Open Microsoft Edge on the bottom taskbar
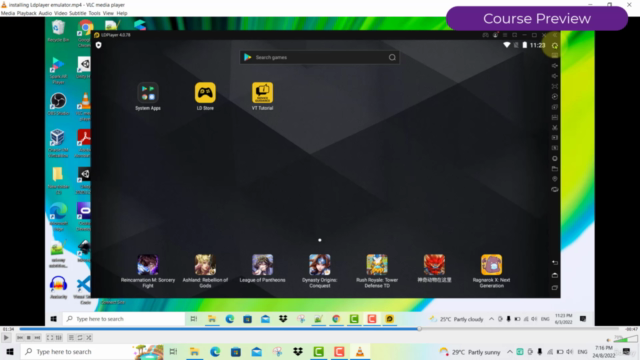640x360 pixels. [x=215, y=351]
